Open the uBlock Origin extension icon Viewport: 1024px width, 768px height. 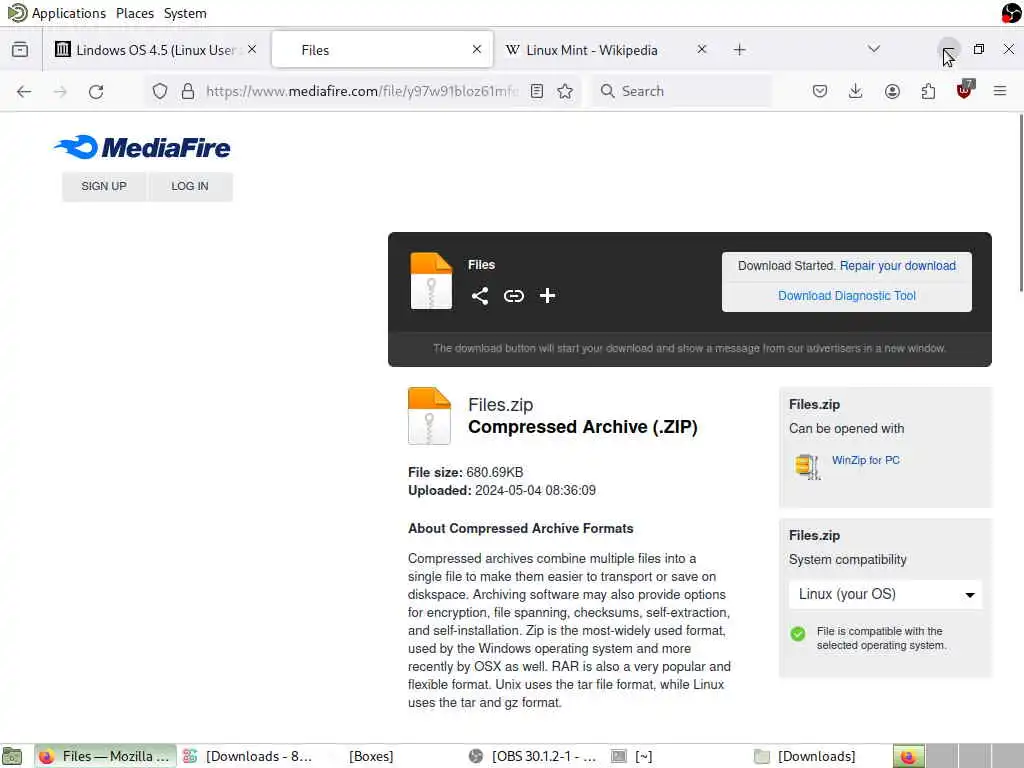click(964, 90)
